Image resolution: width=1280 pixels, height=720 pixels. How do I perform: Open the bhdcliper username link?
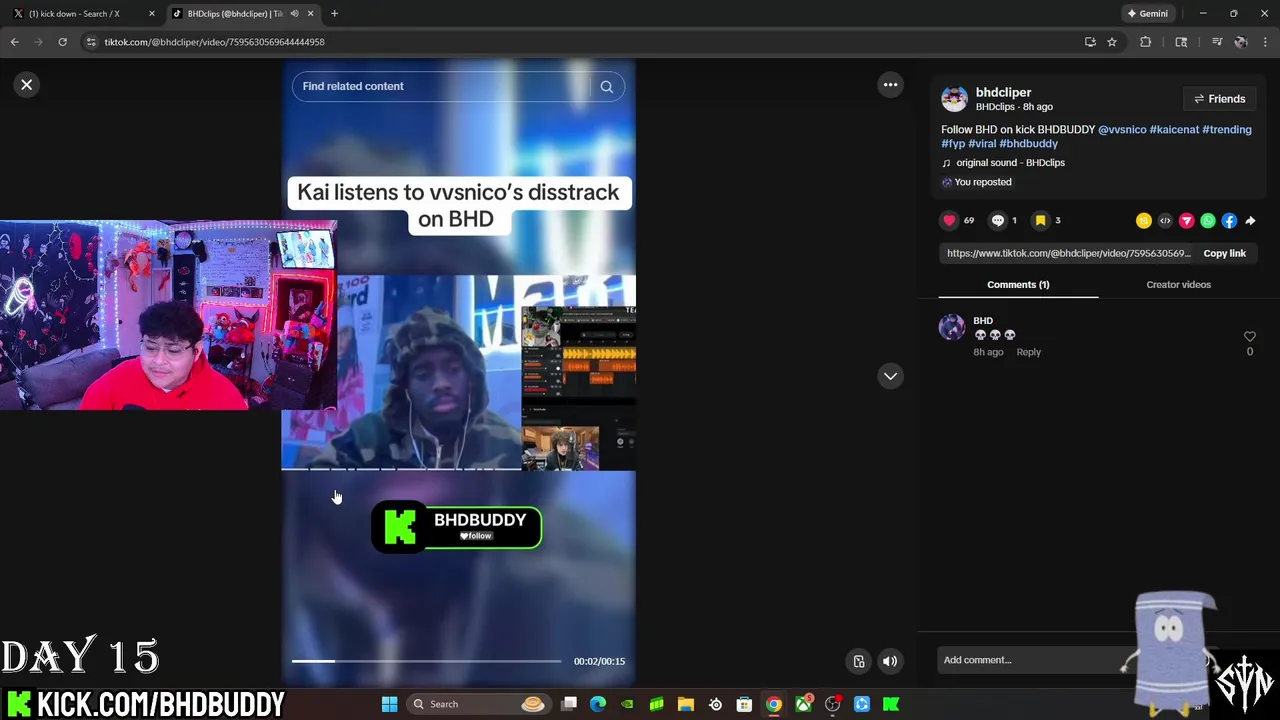tap(1003, 92)
